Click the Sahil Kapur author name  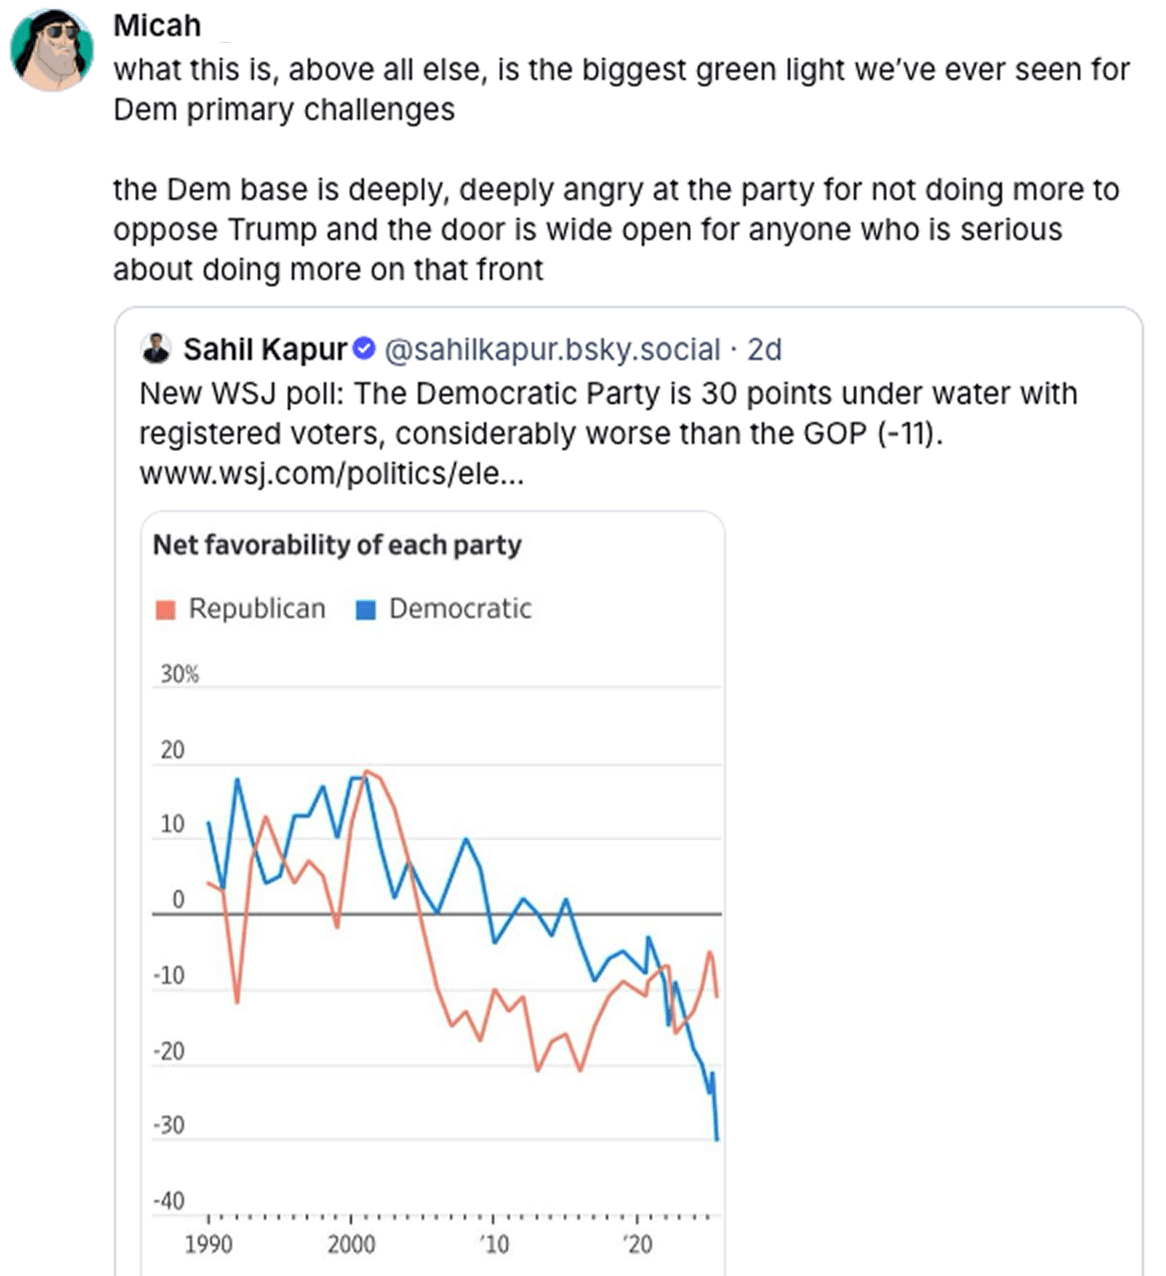[x=264, y=349]
